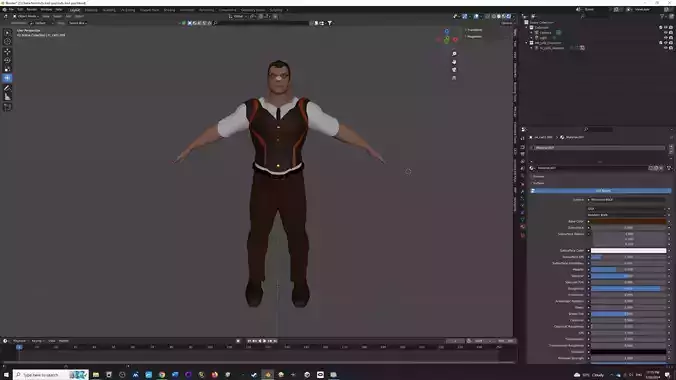Screen dimensions: 676x380
Task: Expand the Camera item in outliner
Action: click(532, 33)
